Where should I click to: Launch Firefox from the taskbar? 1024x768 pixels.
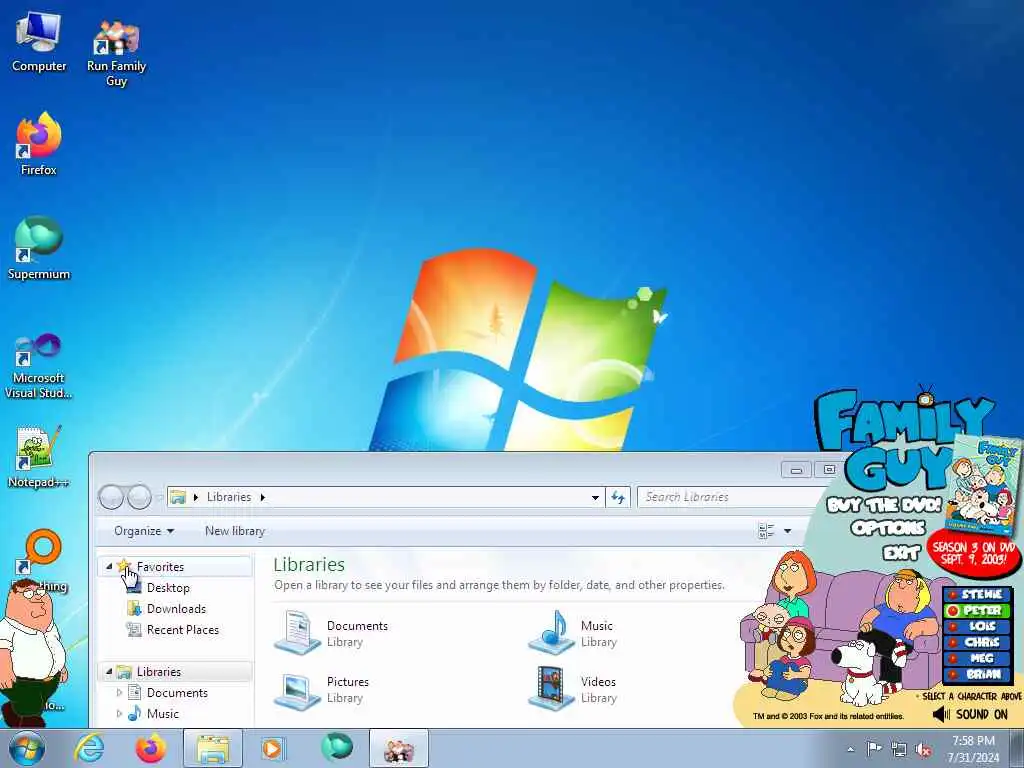[x=151, y=749]
